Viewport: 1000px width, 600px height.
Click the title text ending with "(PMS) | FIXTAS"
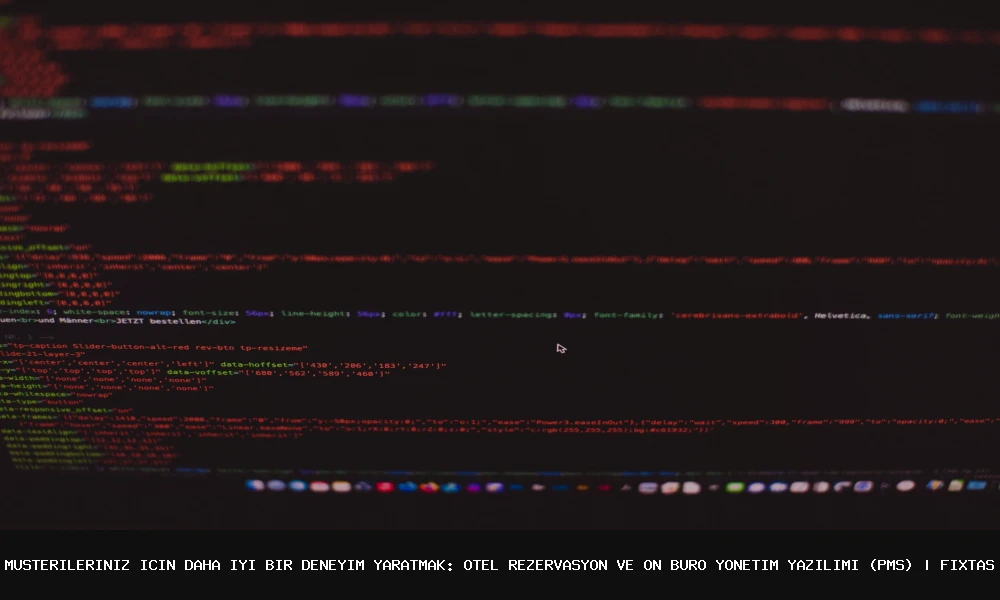tap(499, 565)
